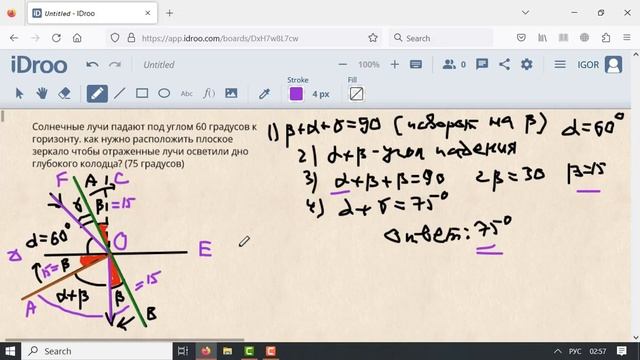Select the eyedropper color picker tool
The width and height of the screenshot is (640, 360).
coord(264,94)
